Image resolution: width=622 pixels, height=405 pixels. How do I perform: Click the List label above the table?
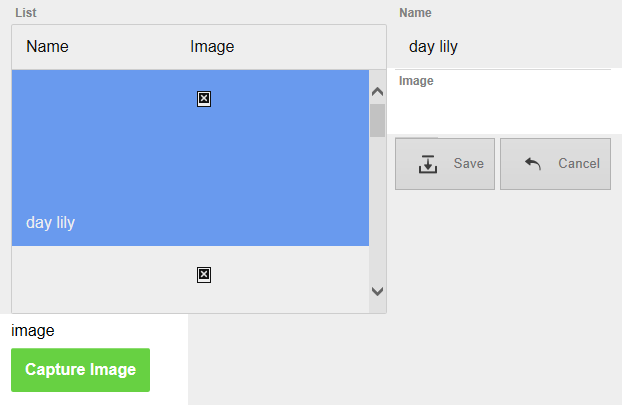point(26,13)
